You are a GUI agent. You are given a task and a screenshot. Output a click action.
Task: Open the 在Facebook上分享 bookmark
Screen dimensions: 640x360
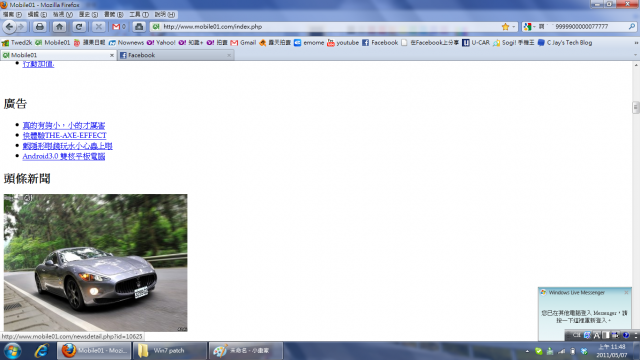coord(430,42)
